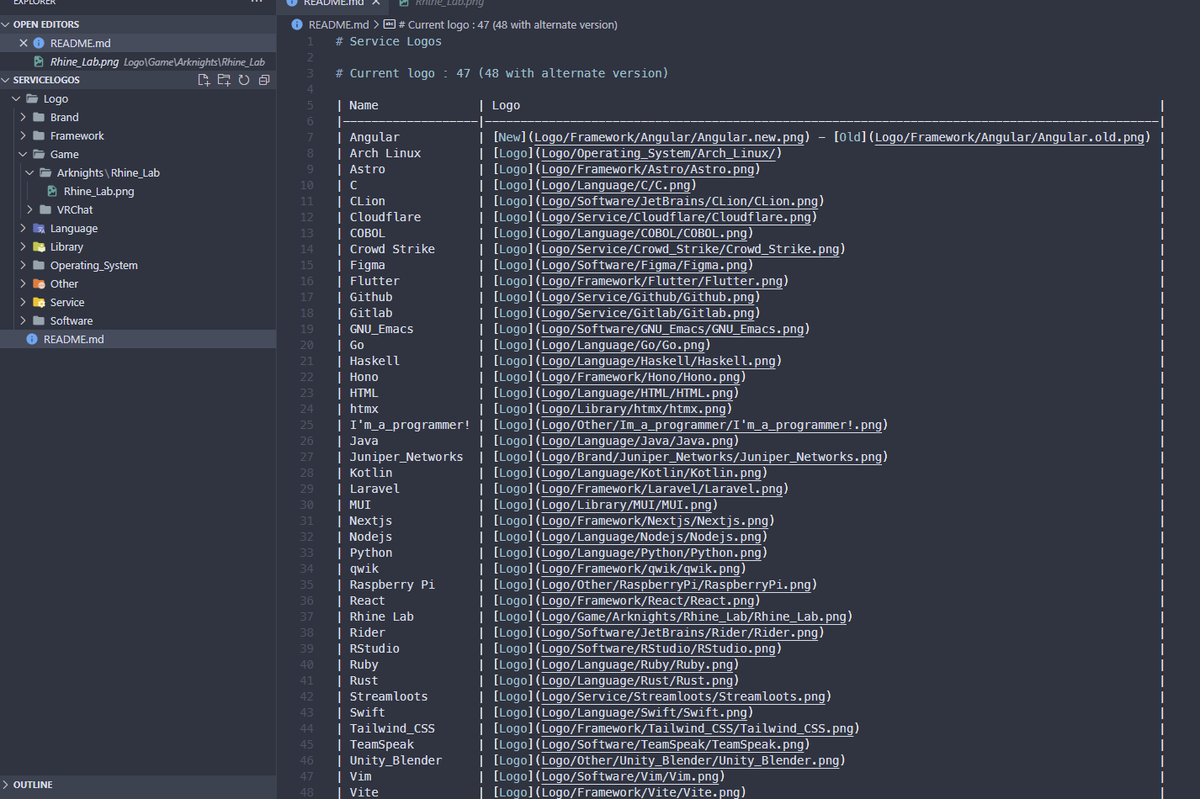
Task: Click 'GNU_Emacs' name cell
Action: 381,329
